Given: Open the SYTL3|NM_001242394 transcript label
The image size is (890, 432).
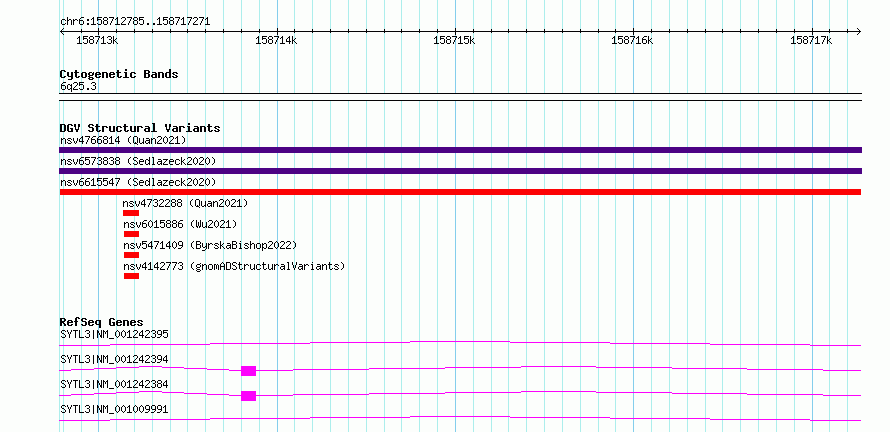Looking at the screenshot, I should click(x=114, y=359).
